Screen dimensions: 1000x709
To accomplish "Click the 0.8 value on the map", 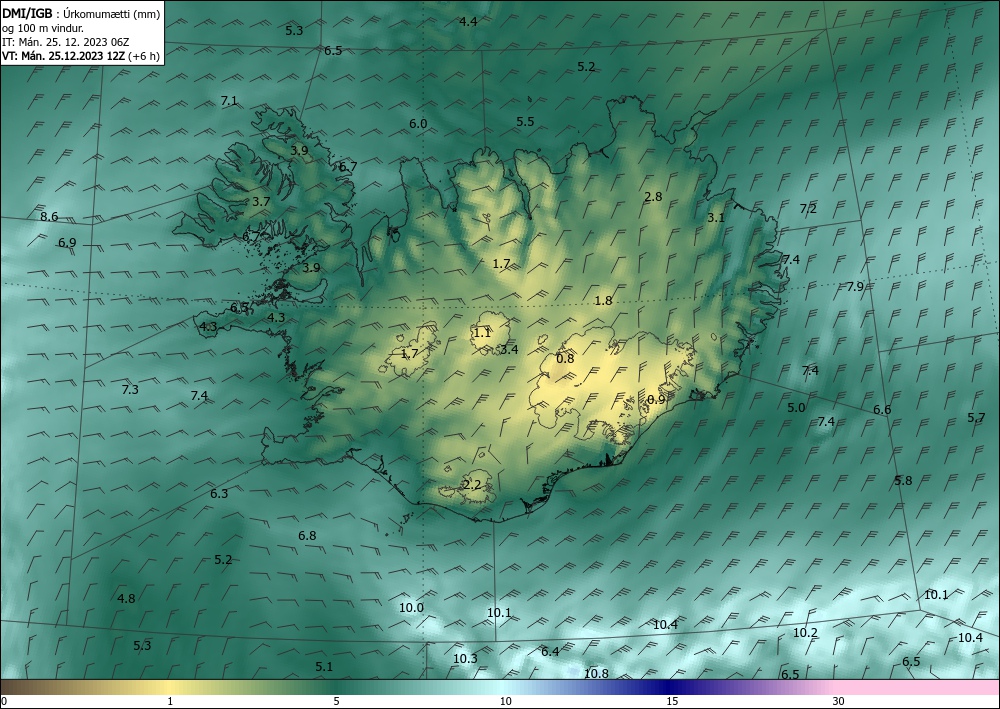I will pos(565,359).
